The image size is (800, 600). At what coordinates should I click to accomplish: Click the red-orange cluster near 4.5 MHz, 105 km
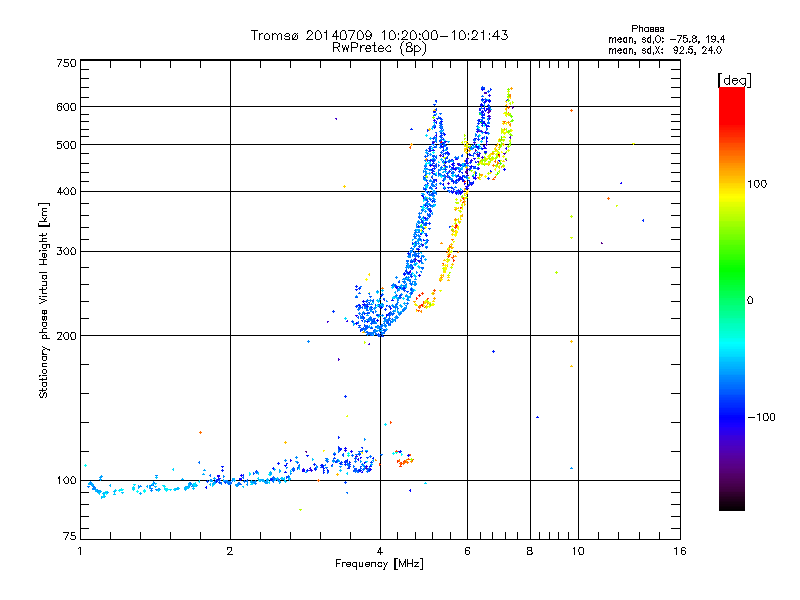point(405,461)
